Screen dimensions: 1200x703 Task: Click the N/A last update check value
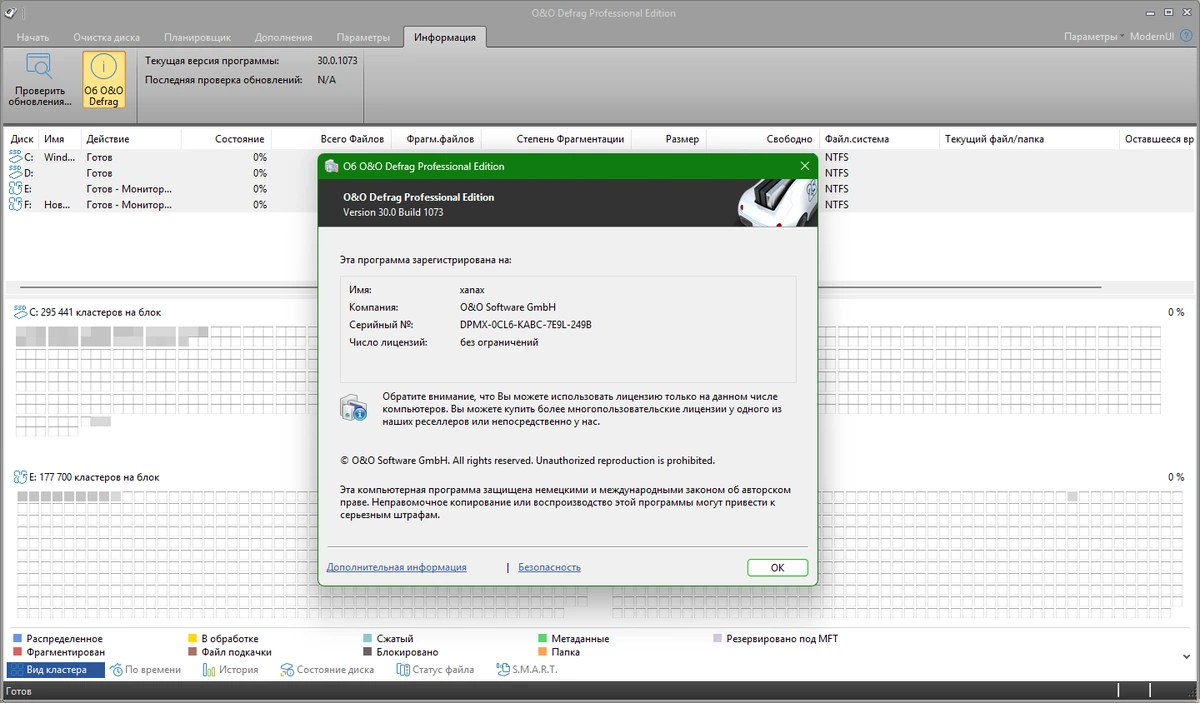pos(326,79)
